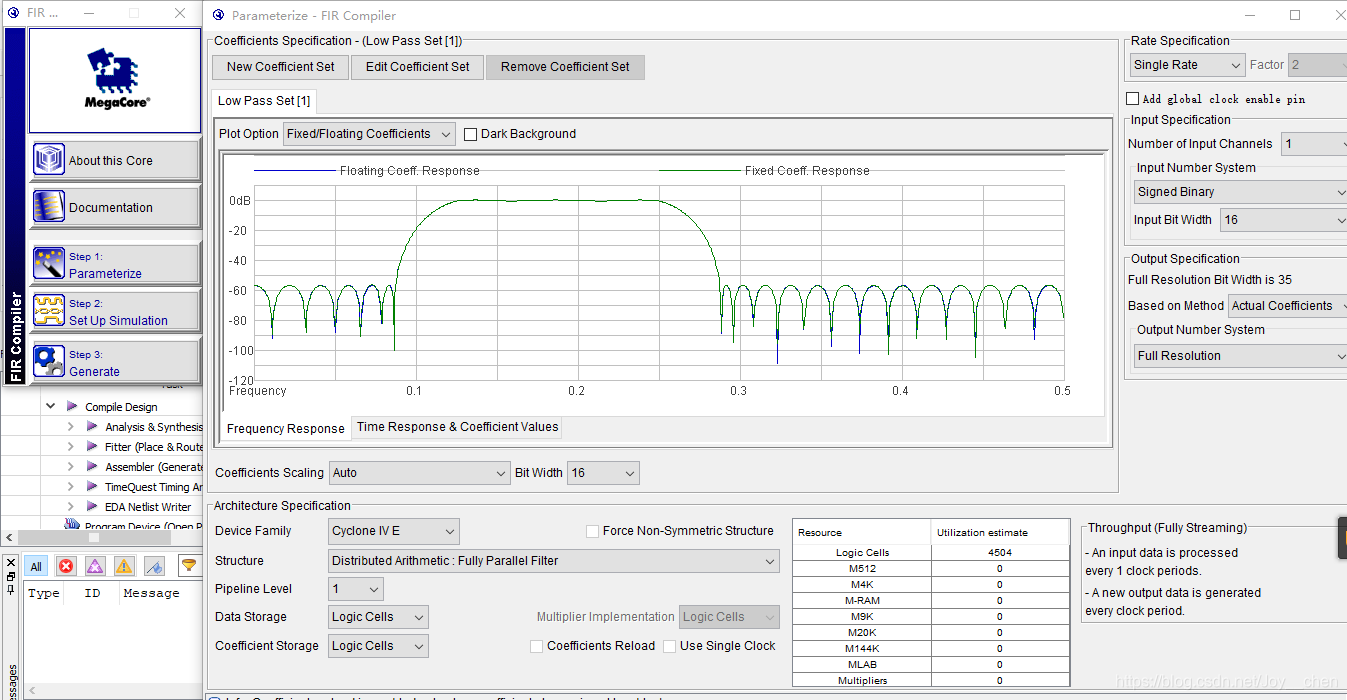This screenshot has height=700, width=1347.
Task: Click the yellow warning filter icon
Action: click(124, 566)
